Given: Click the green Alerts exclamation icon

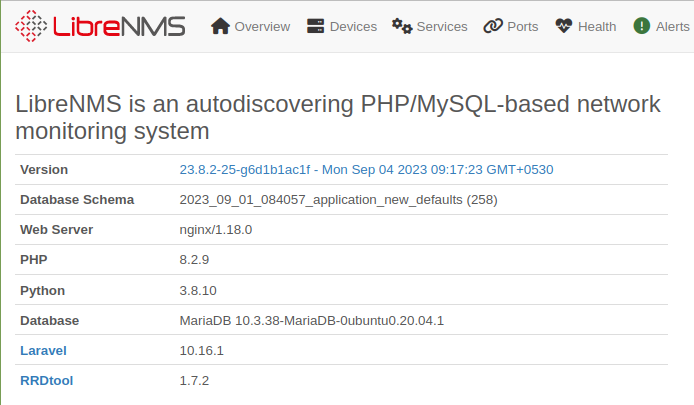Looking at the screenshot, I should 641,26.
